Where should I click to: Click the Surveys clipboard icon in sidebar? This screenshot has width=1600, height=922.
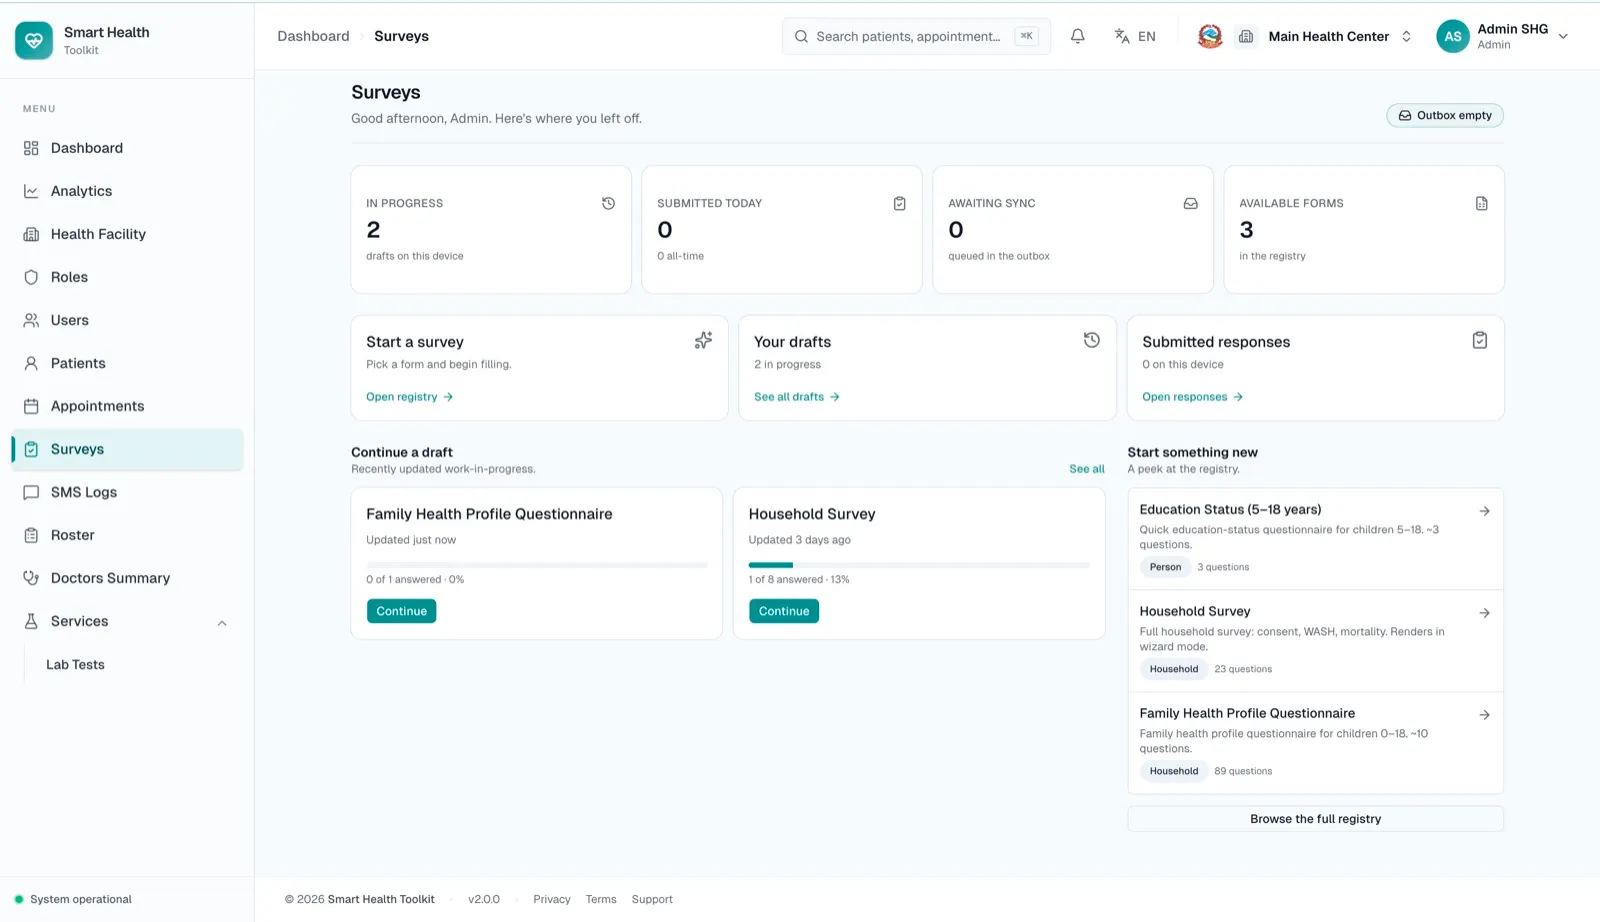click(31, 449)
